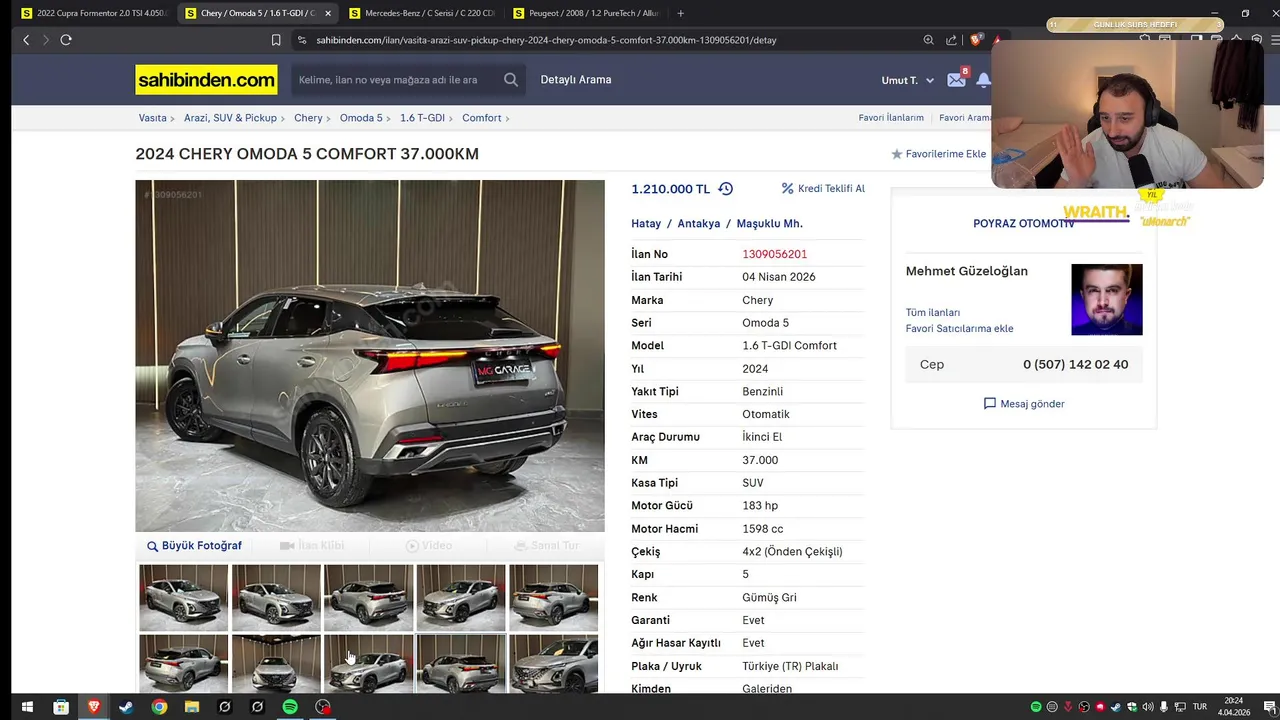The width and height of the screenshot is (1280, 720).
Task: Open Google Chrome from the taskbar
Action: point(159,707)
